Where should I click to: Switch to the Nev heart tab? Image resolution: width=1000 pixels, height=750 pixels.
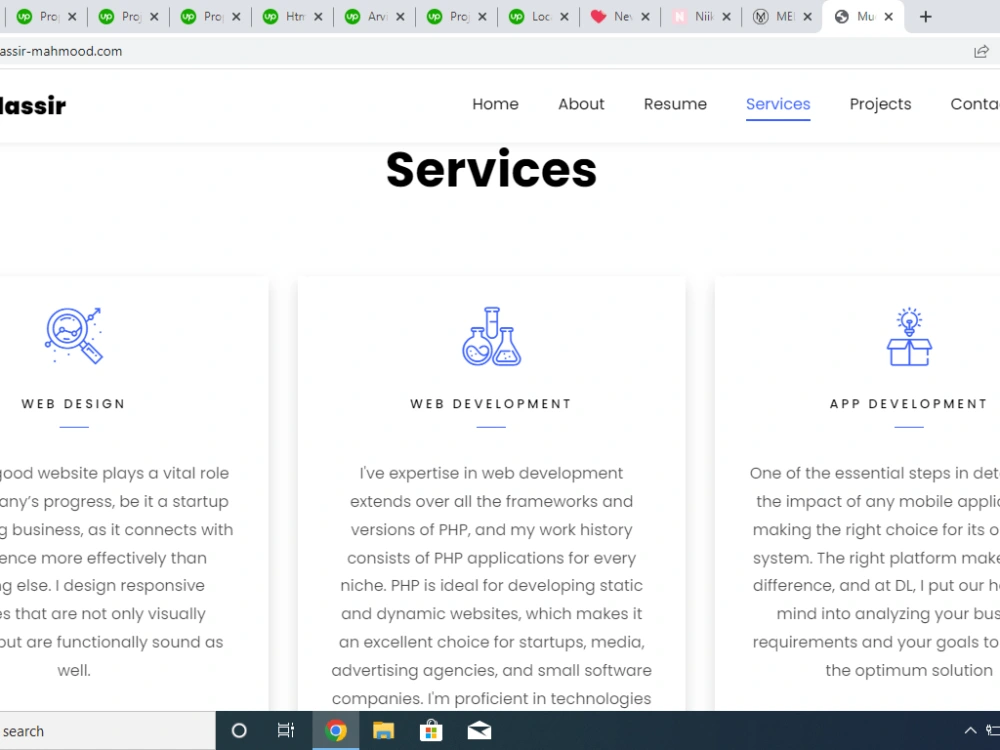coord(612,17)
